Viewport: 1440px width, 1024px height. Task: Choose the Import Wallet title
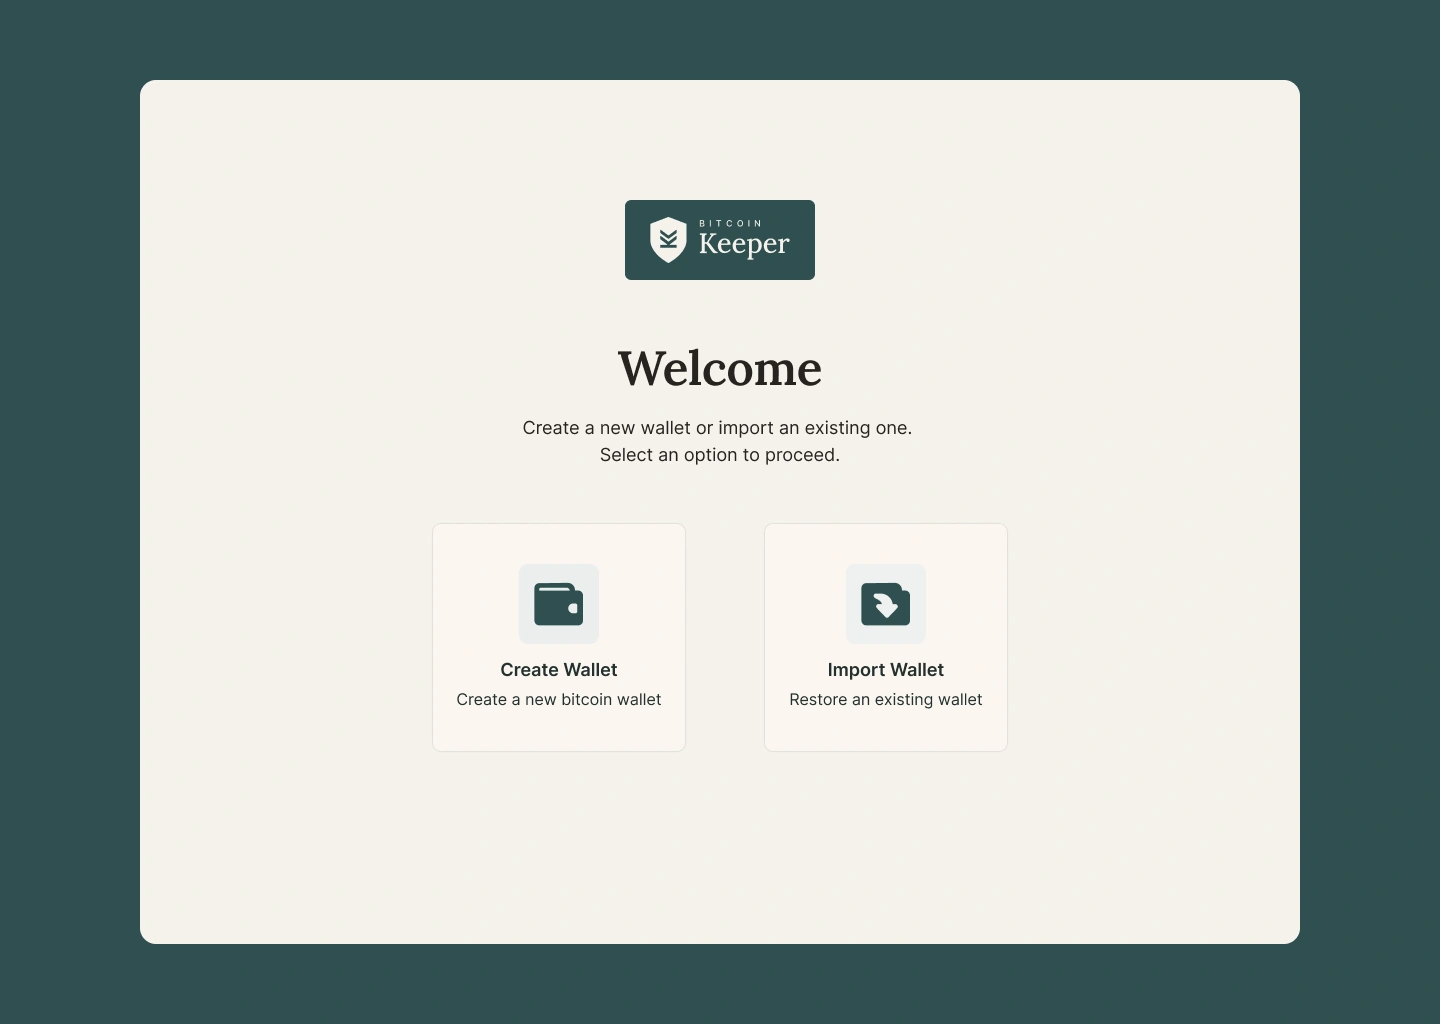pyautogui.click(x=886, y=670)
